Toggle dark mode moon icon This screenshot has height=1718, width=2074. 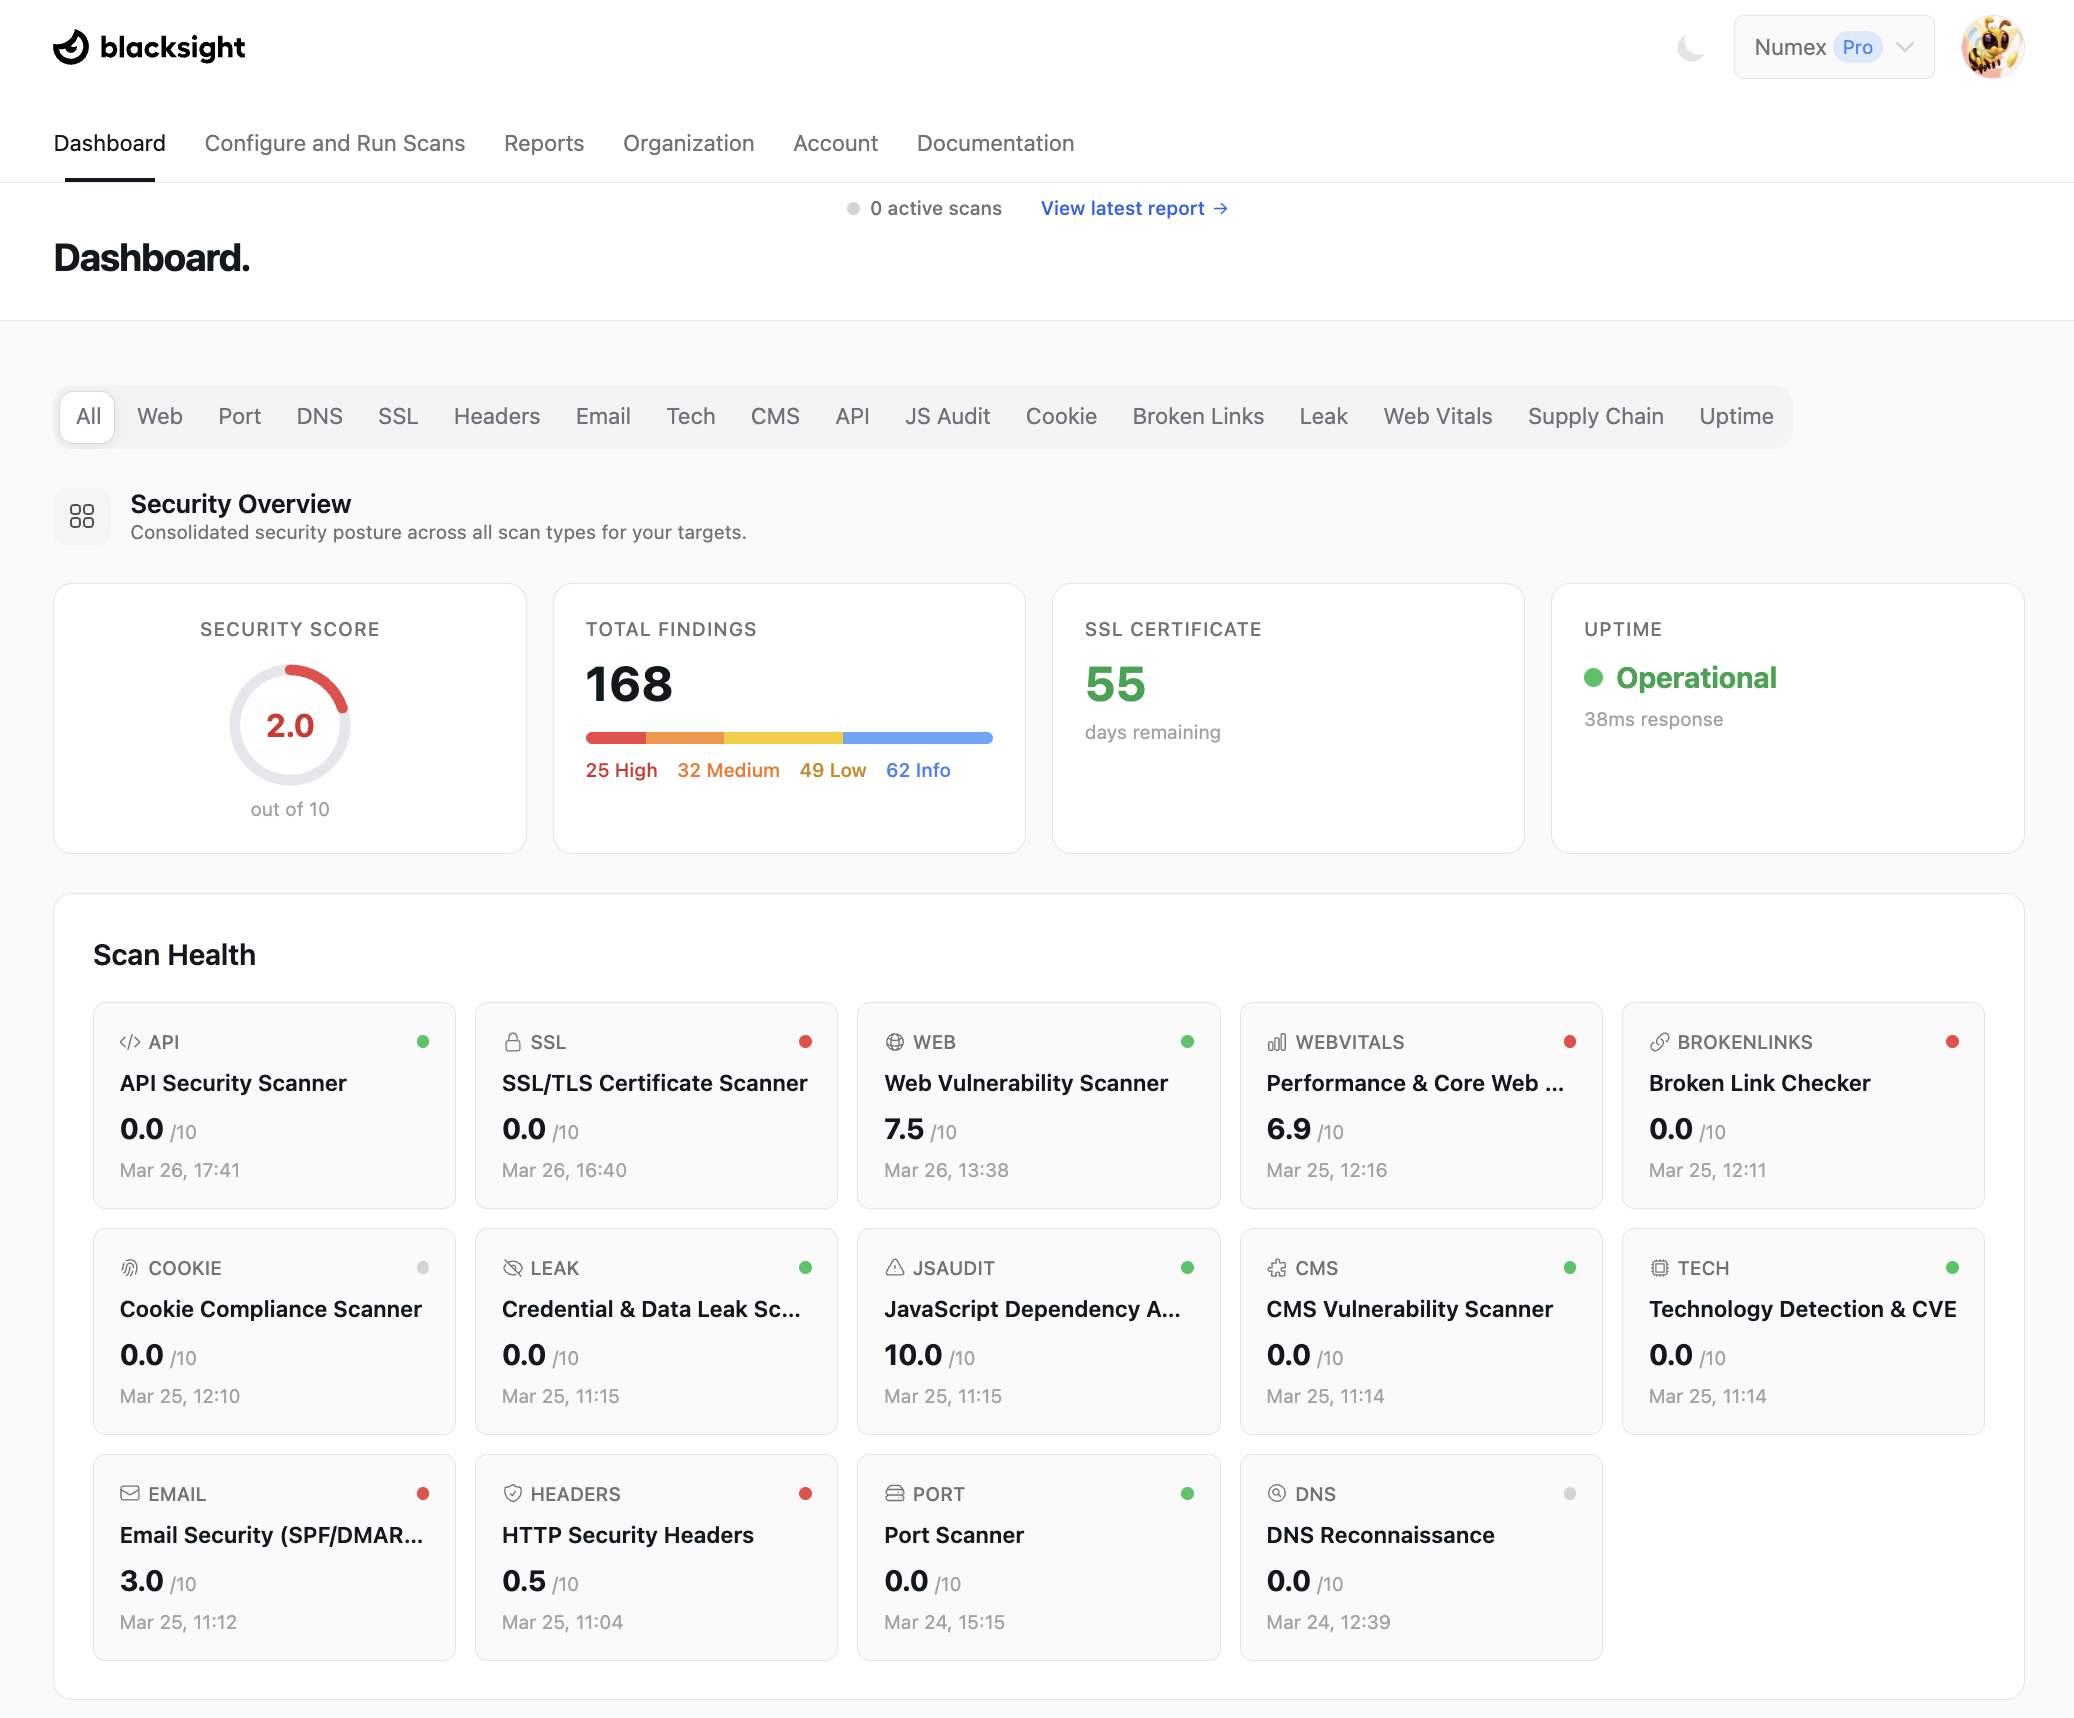click(x=1690, y=47)
